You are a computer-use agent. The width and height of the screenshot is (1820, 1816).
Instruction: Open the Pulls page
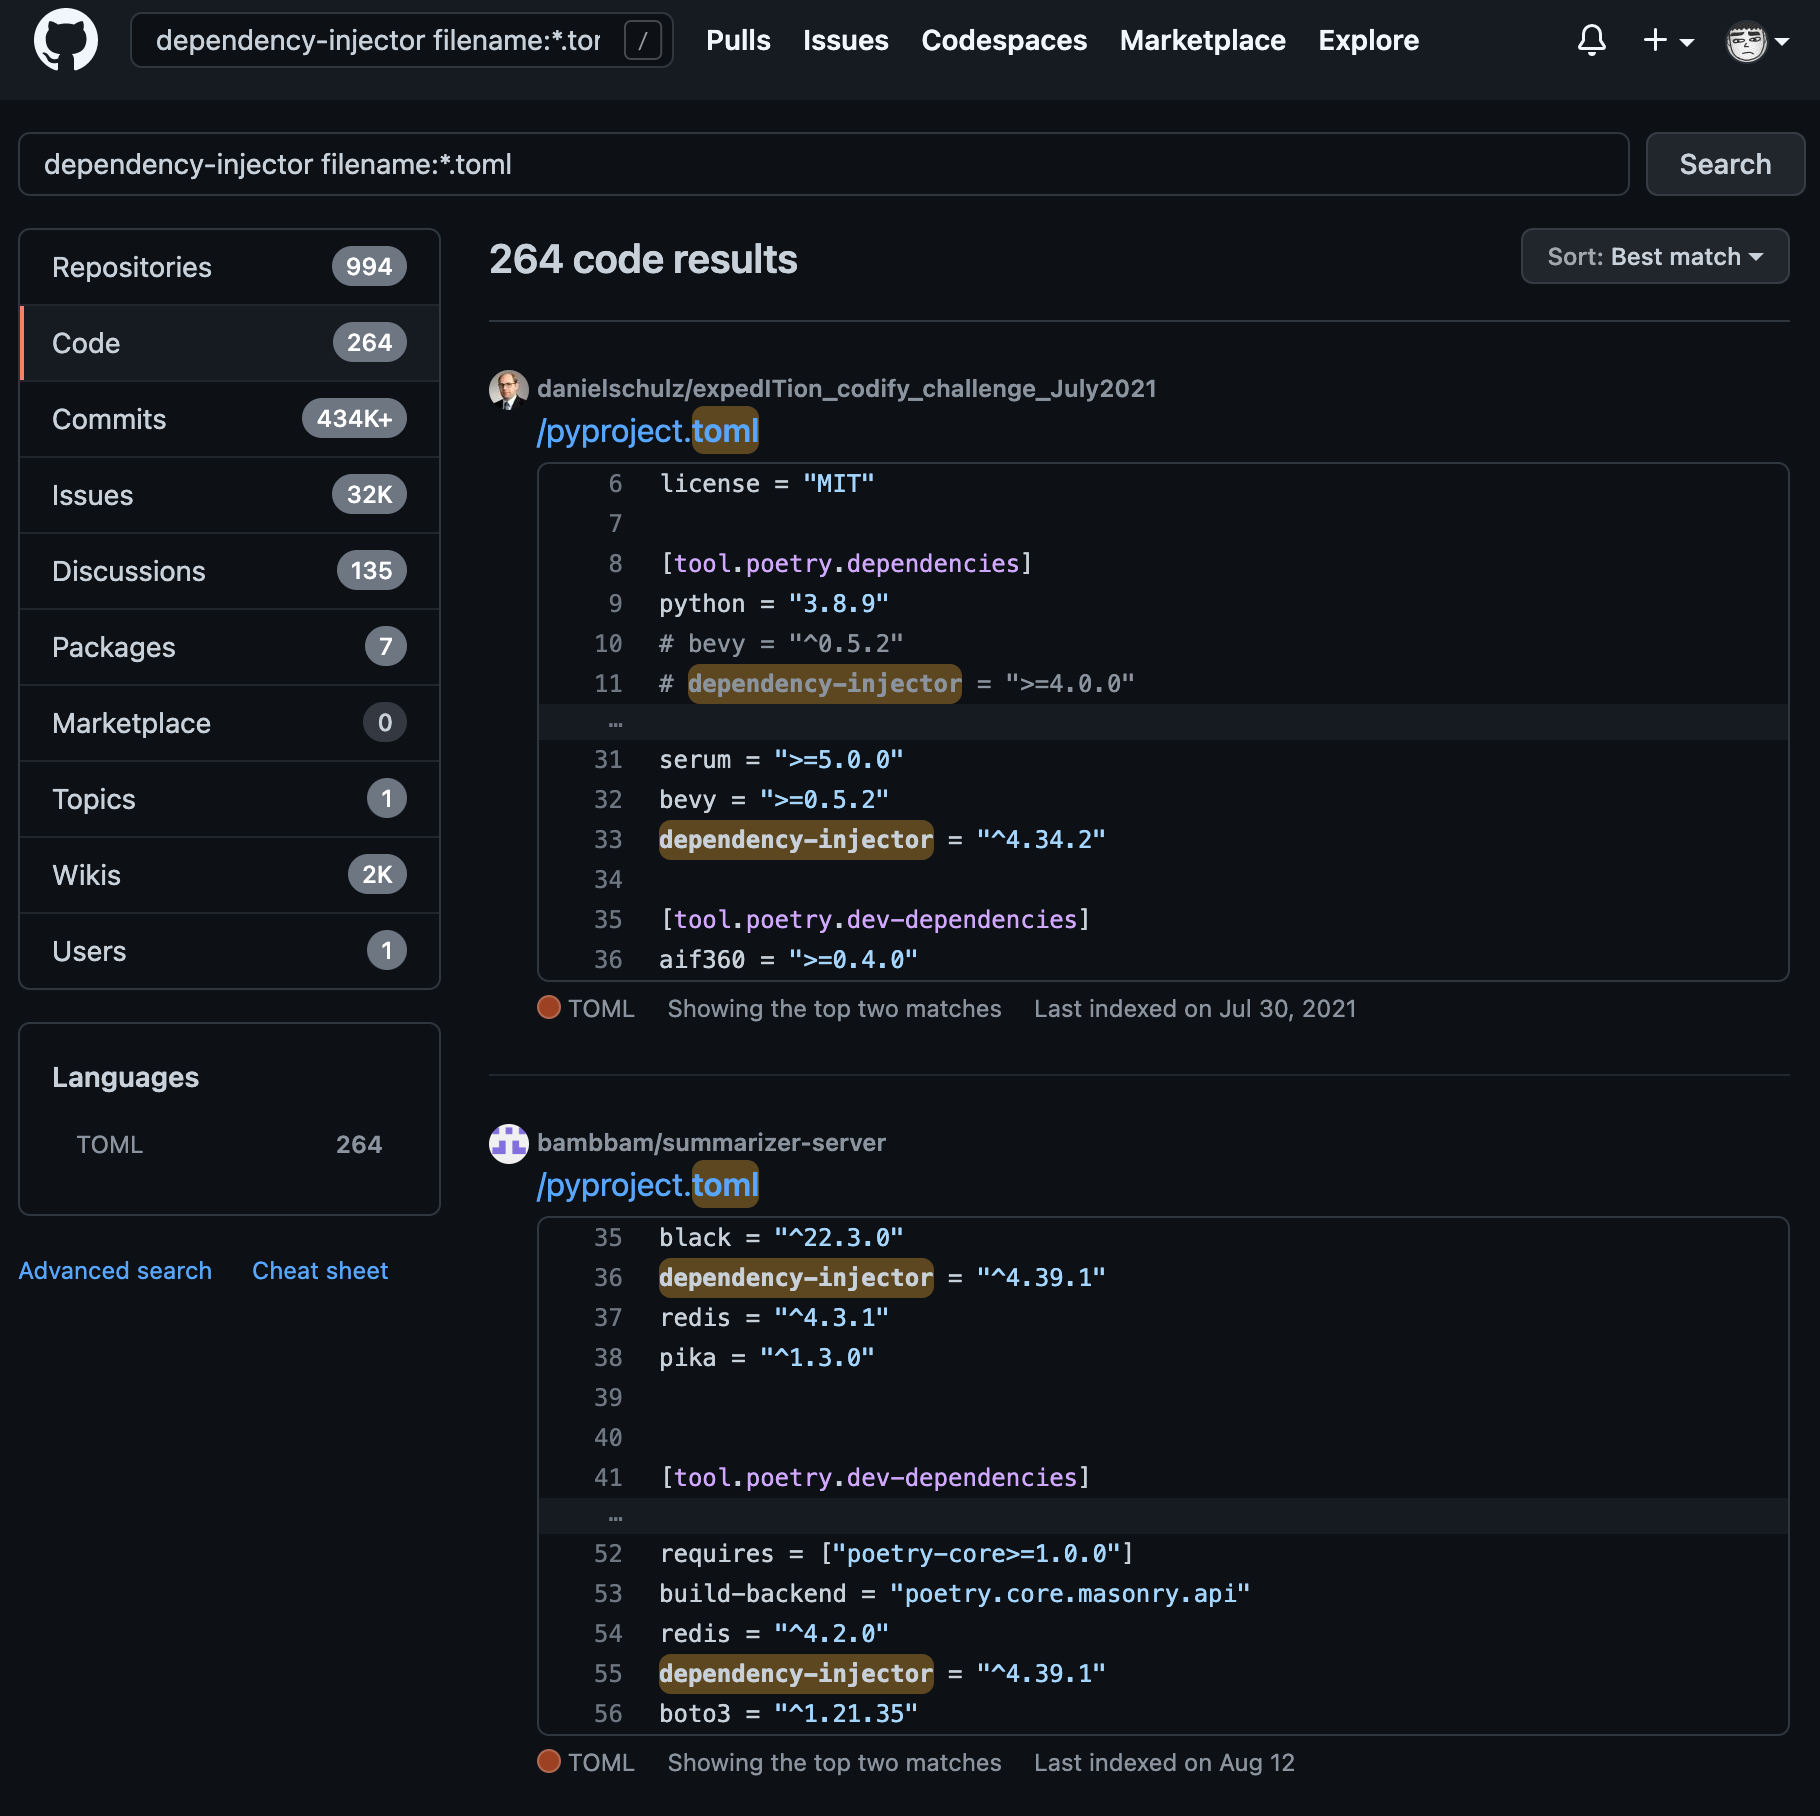coord(738,40)
